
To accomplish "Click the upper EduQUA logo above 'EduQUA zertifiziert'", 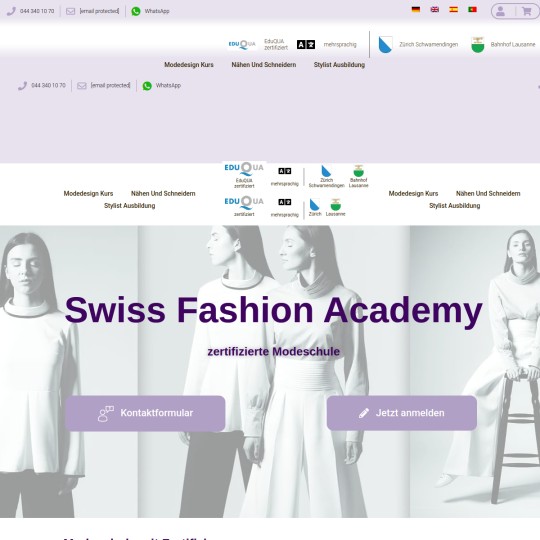I will click(x=244, y=168).
